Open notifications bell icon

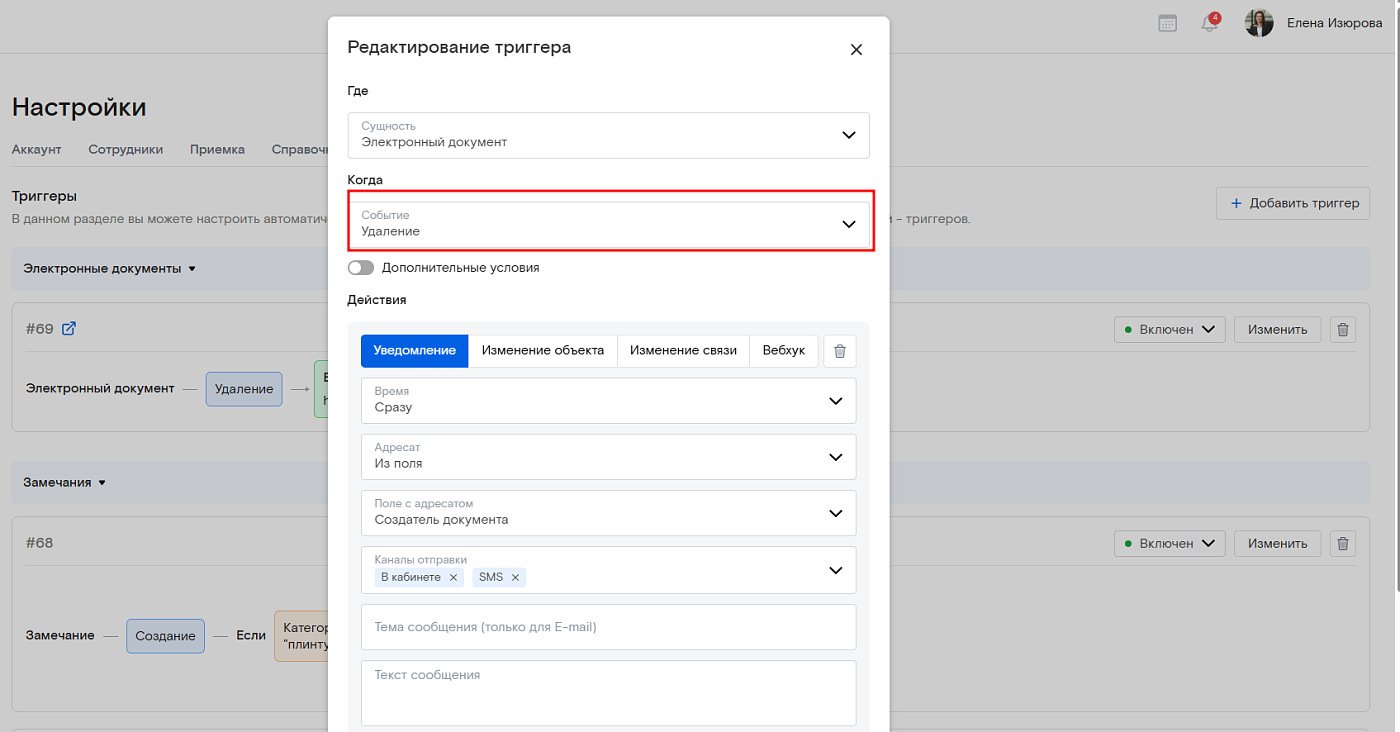1210,23
